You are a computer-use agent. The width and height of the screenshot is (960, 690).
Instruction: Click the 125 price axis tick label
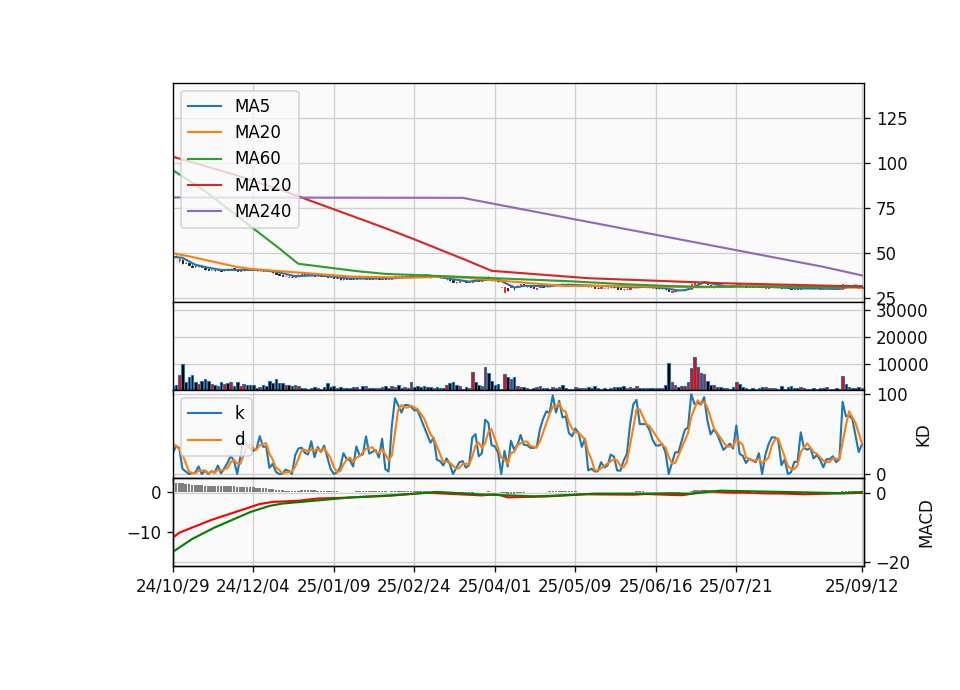click(x=892, y=119)
